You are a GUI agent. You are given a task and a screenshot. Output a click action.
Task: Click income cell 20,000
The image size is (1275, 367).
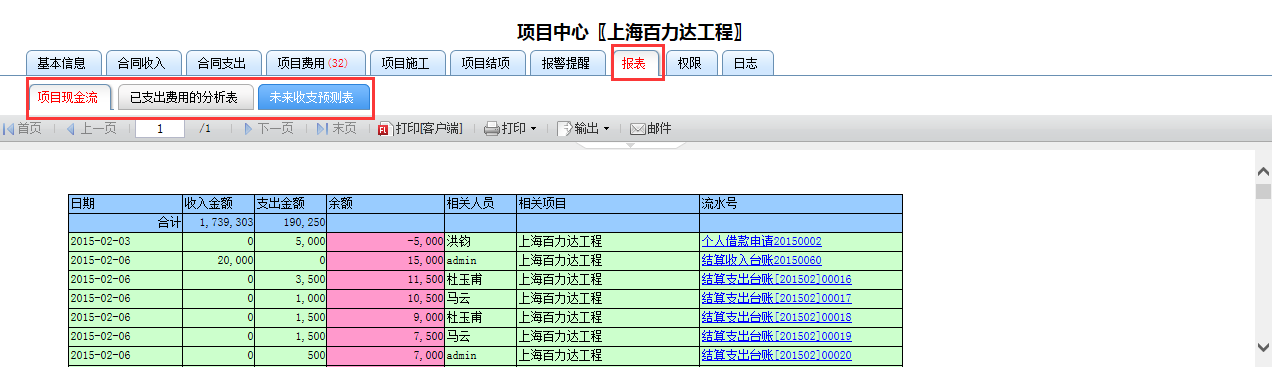click(218, 260)
